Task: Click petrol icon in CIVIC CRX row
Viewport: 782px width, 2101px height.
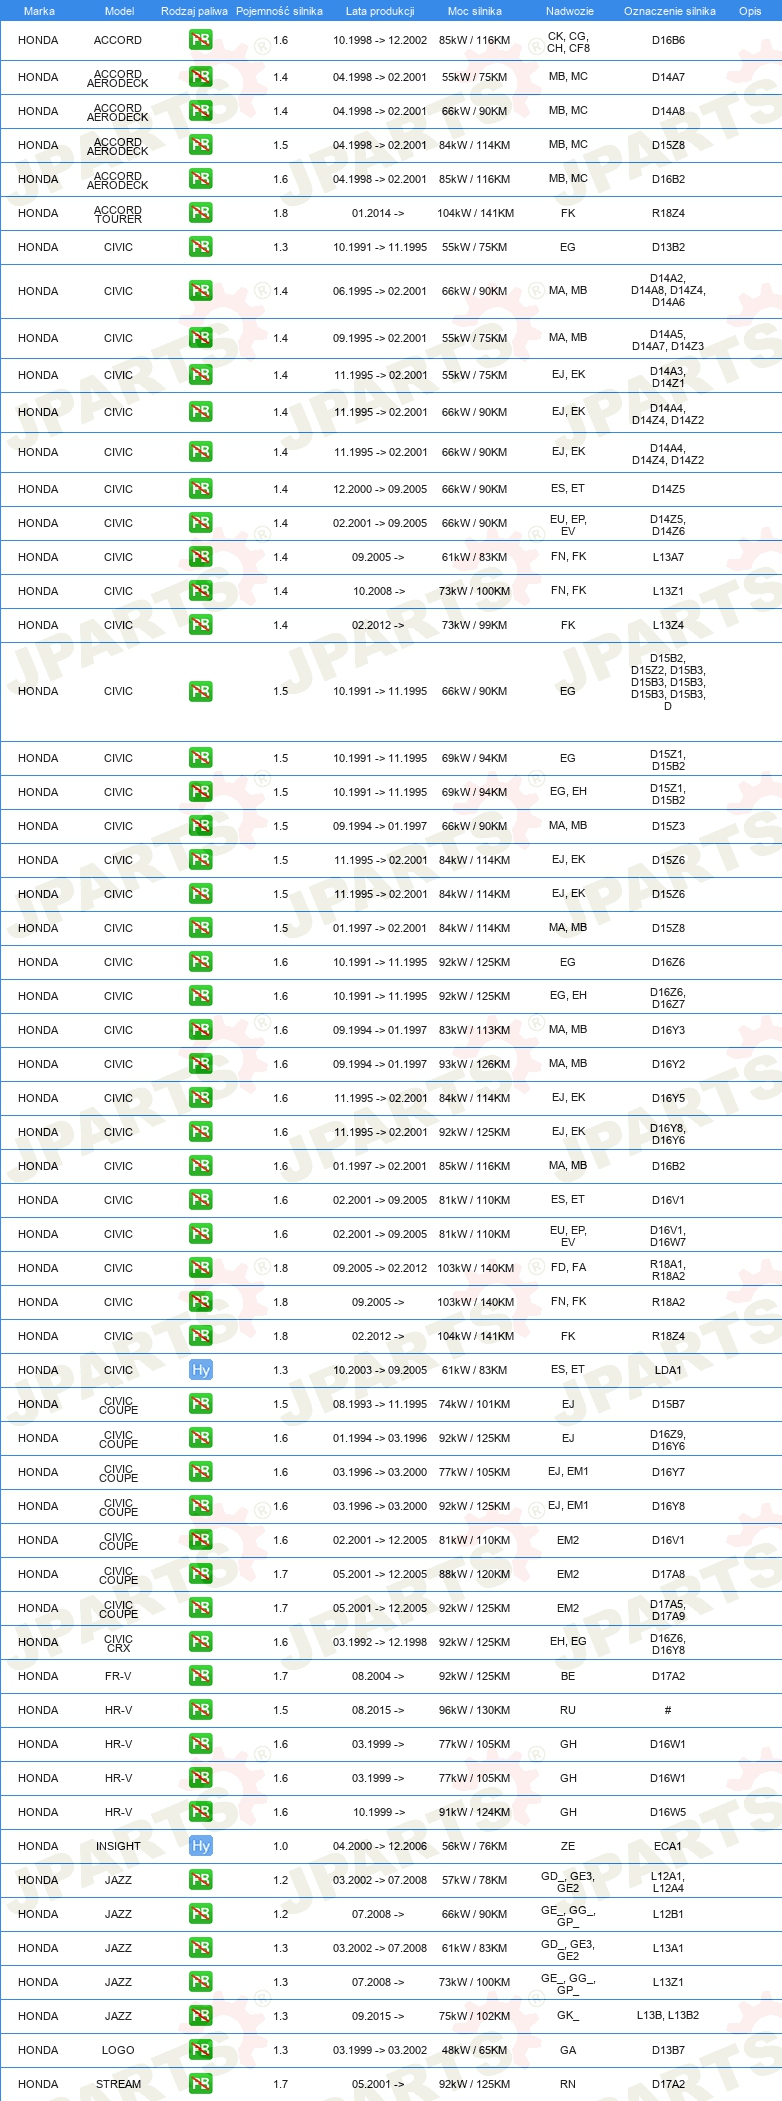Action: pos(201,1642)
